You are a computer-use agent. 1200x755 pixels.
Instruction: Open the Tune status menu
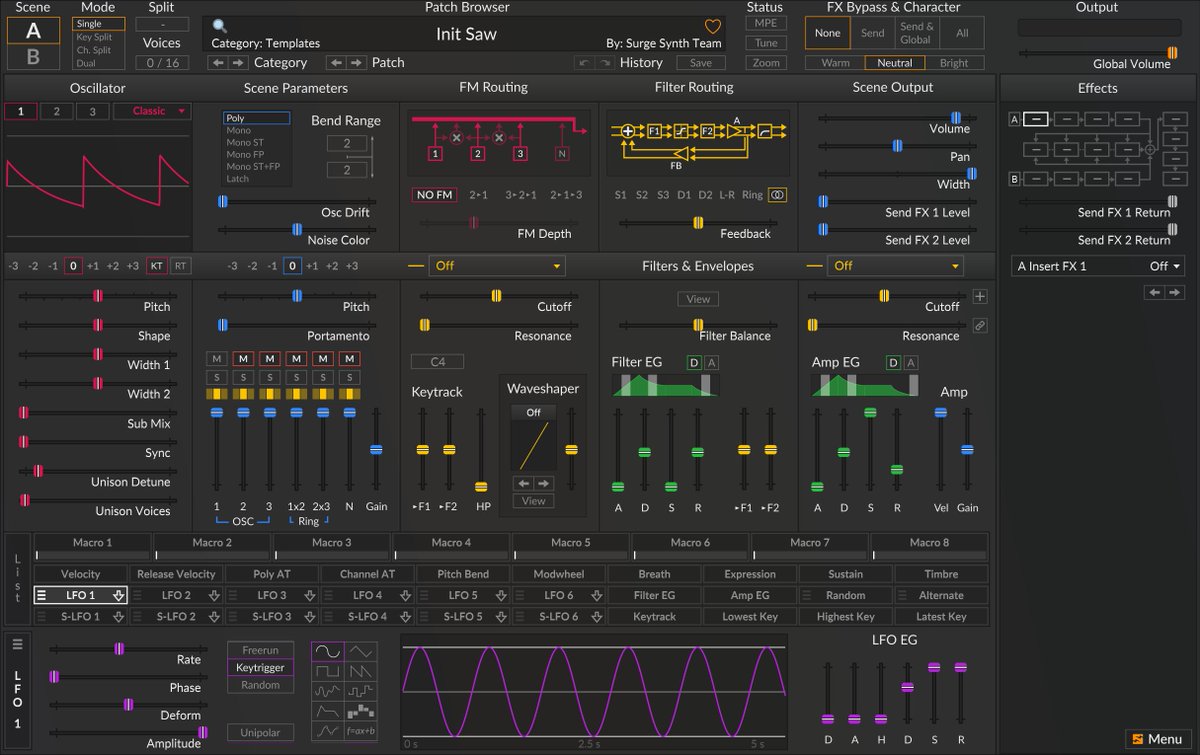point(765,43)
